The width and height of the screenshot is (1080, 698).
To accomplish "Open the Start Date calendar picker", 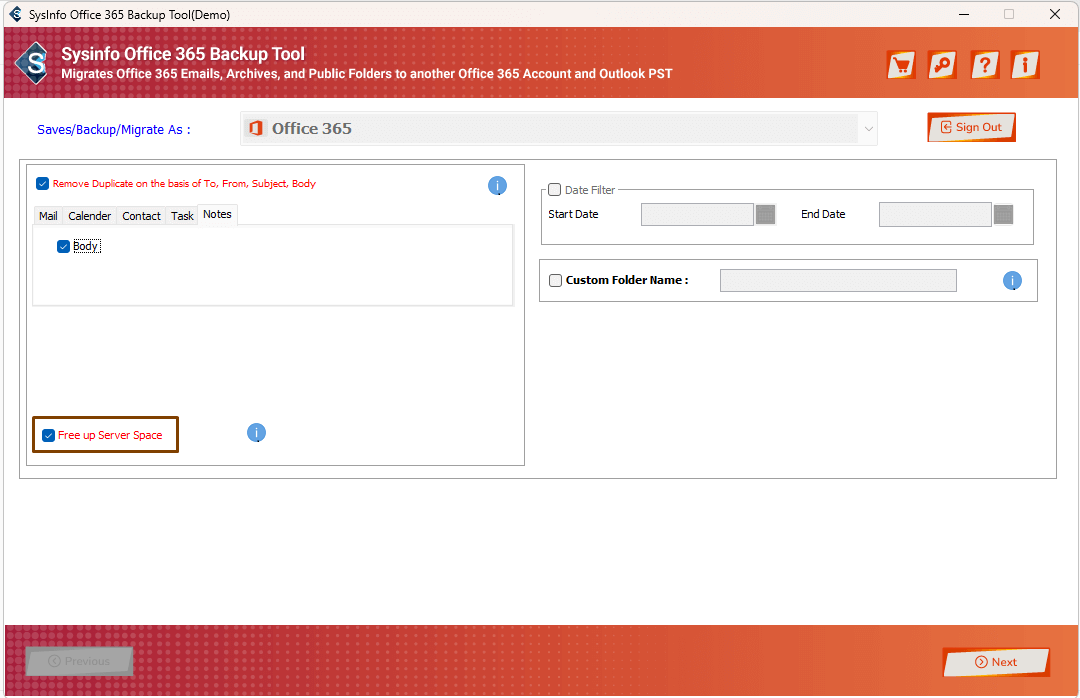I will pyautogui.click(x=765, y=214).
